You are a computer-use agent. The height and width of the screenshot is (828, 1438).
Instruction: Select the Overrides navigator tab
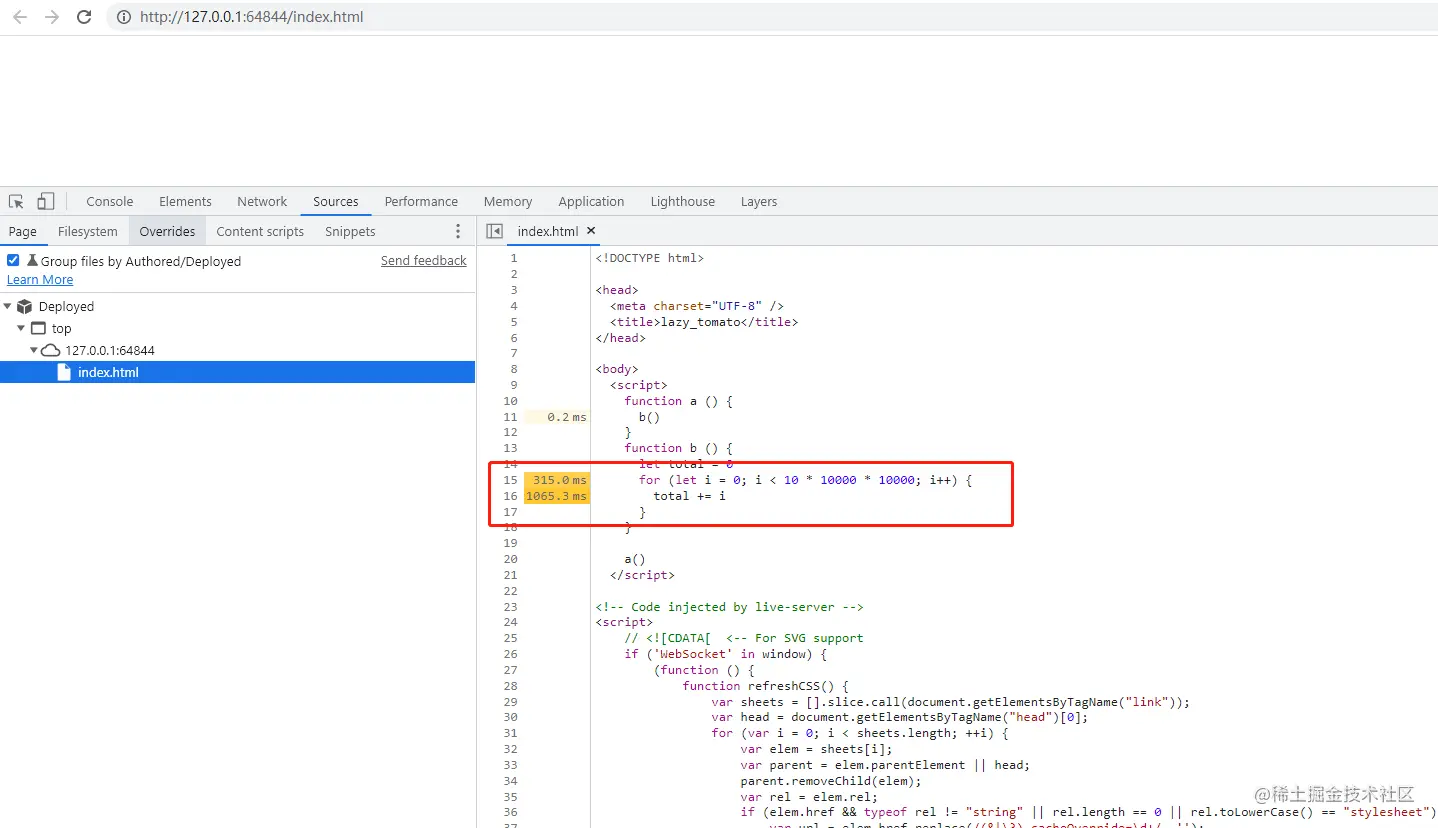(167, 231)
